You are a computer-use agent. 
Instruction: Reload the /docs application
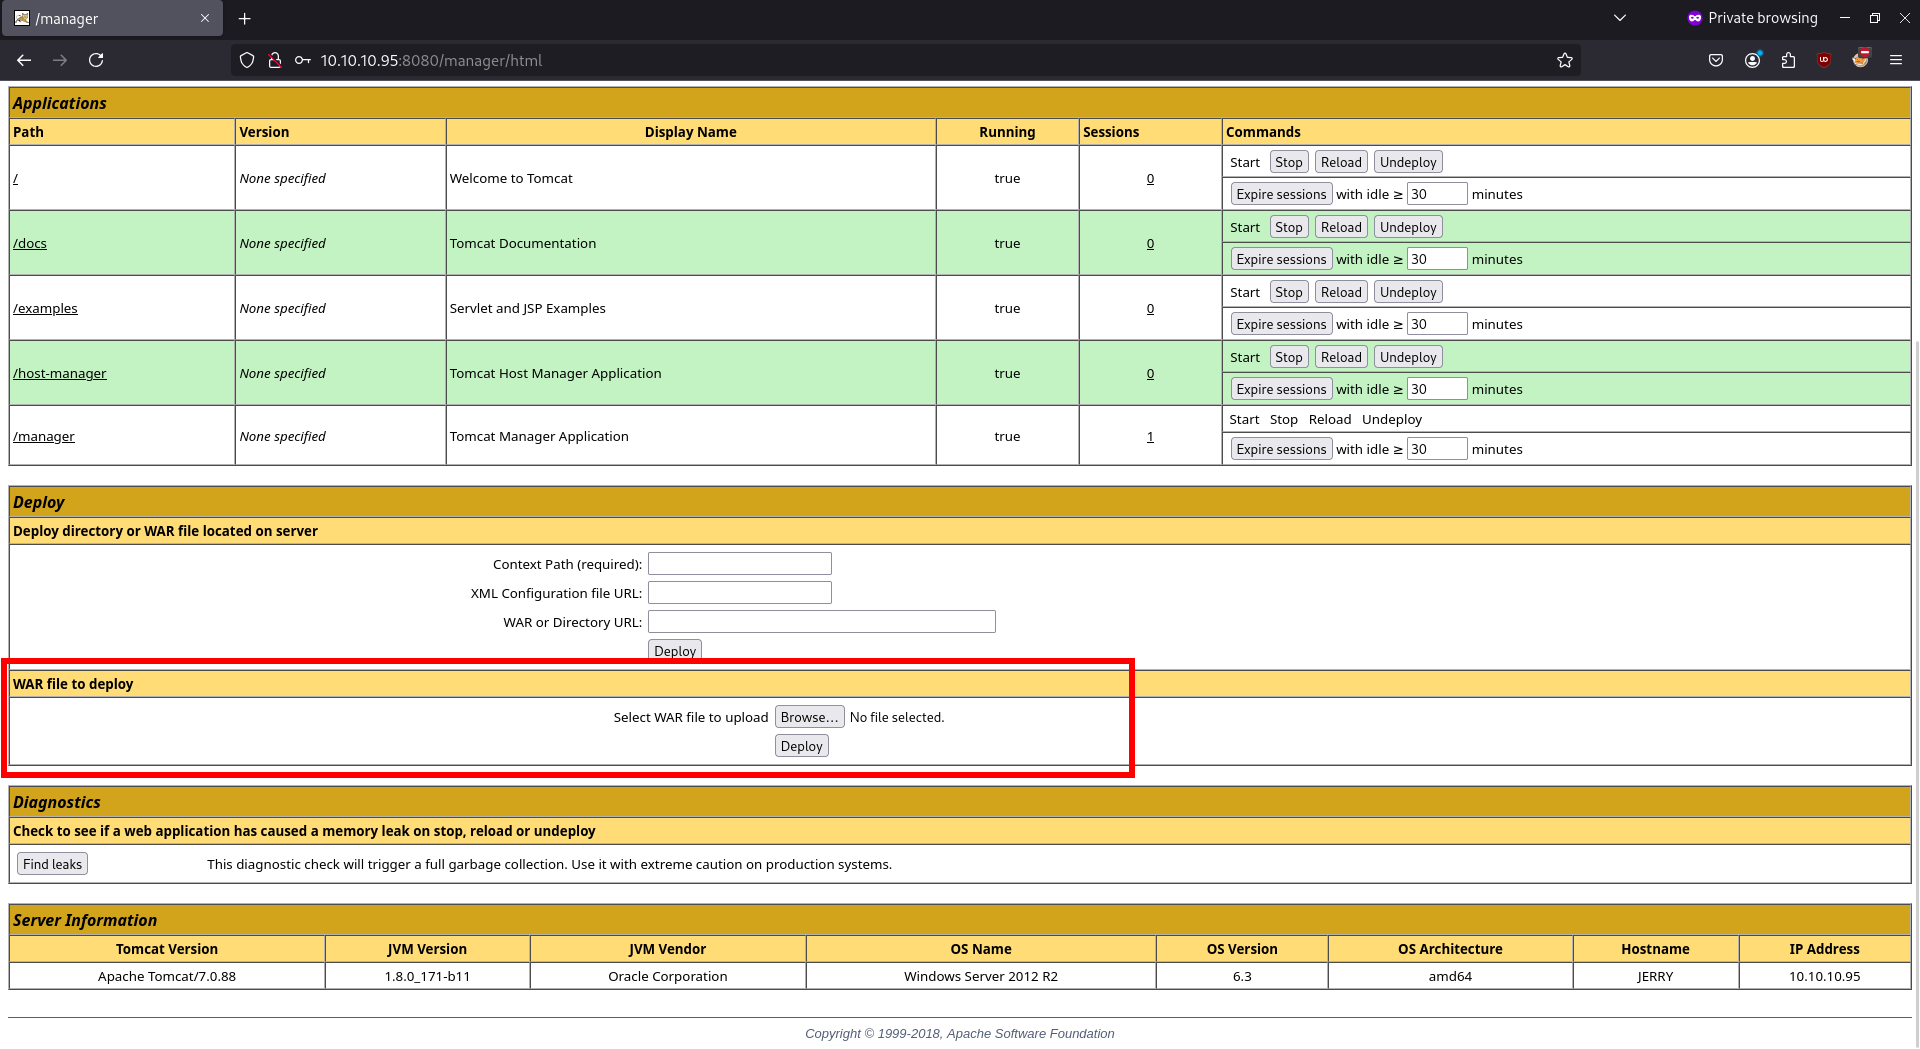[1341, 227]
